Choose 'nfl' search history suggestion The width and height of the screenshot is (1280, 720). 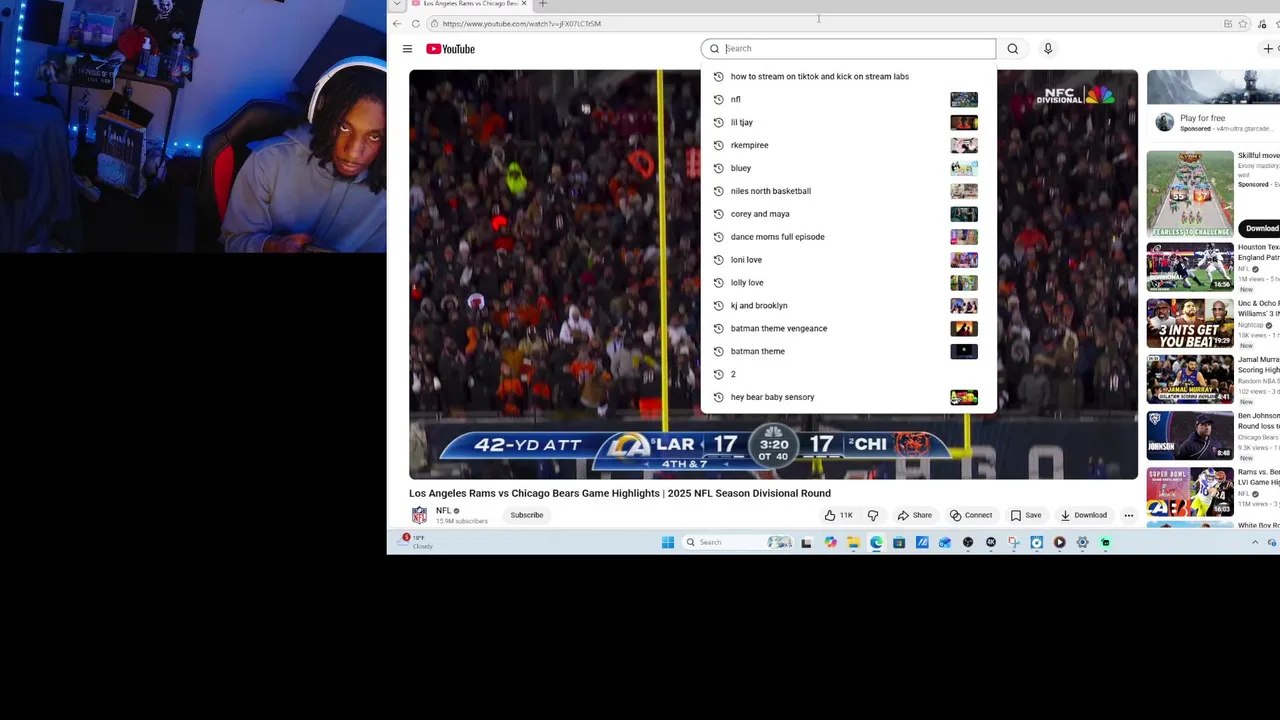848,99
